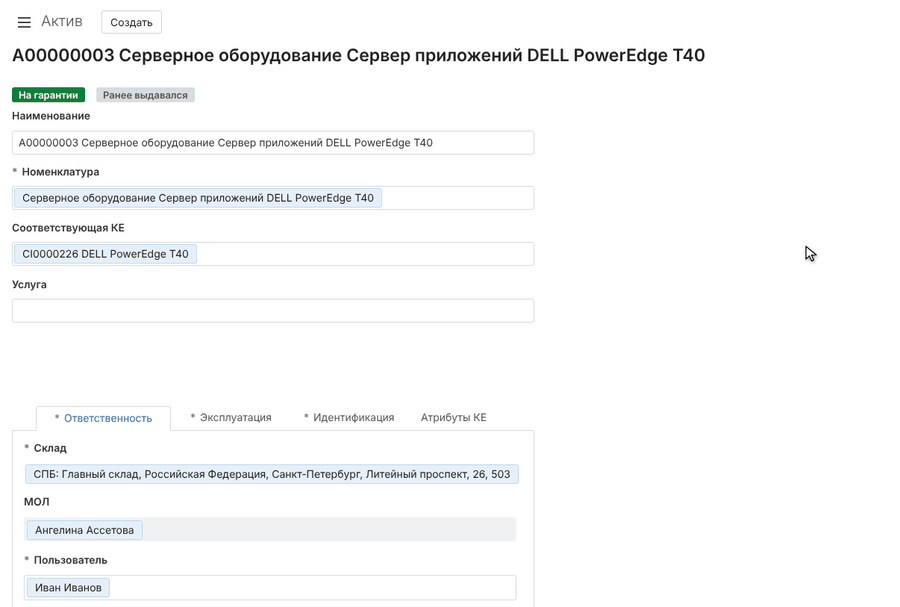900x607 pixels.
Task: Open the CI0000226 DELL PowerEdge T40 tag
Action: click(106, 254)
